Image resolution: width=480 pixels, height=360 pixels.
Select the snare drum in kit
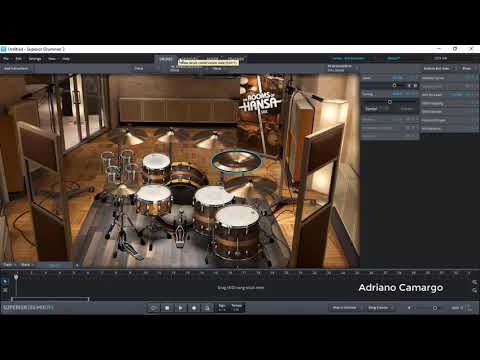pyautogui.click(x=154, y=199)
